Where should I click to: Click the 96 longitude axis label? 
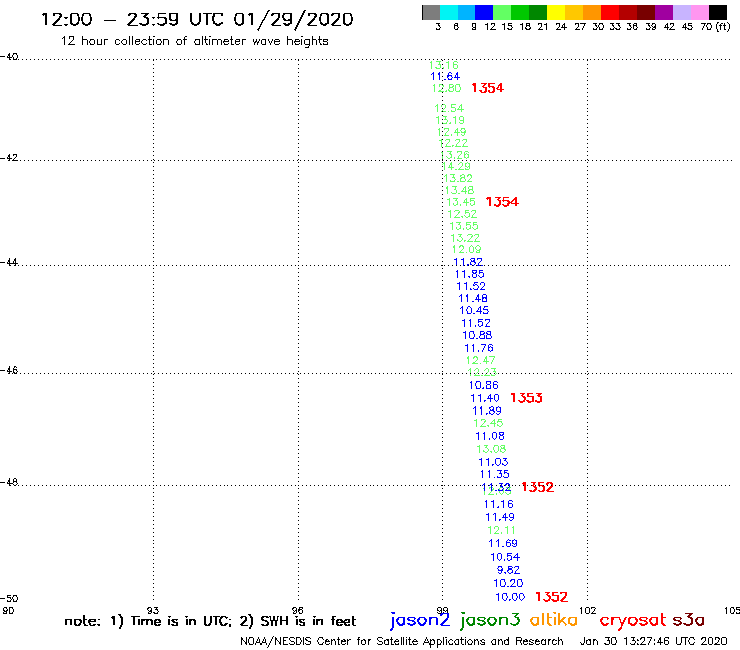(x=298, y=610)
